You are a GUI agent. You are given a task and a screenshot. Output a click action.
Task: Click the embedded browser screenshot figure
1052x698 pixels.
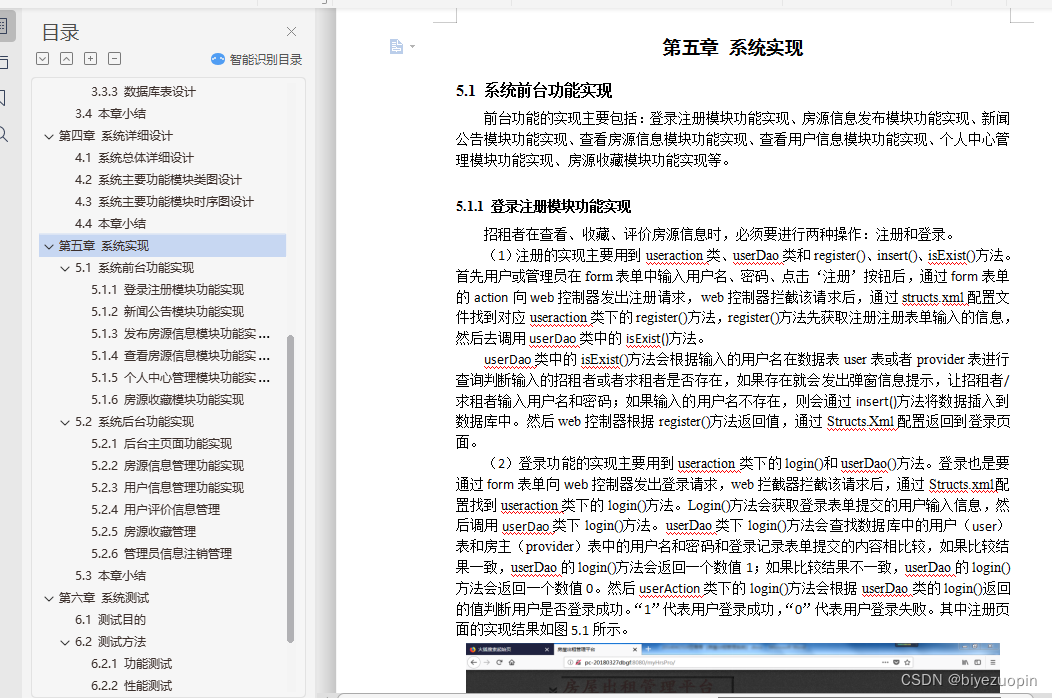(733, 668)
